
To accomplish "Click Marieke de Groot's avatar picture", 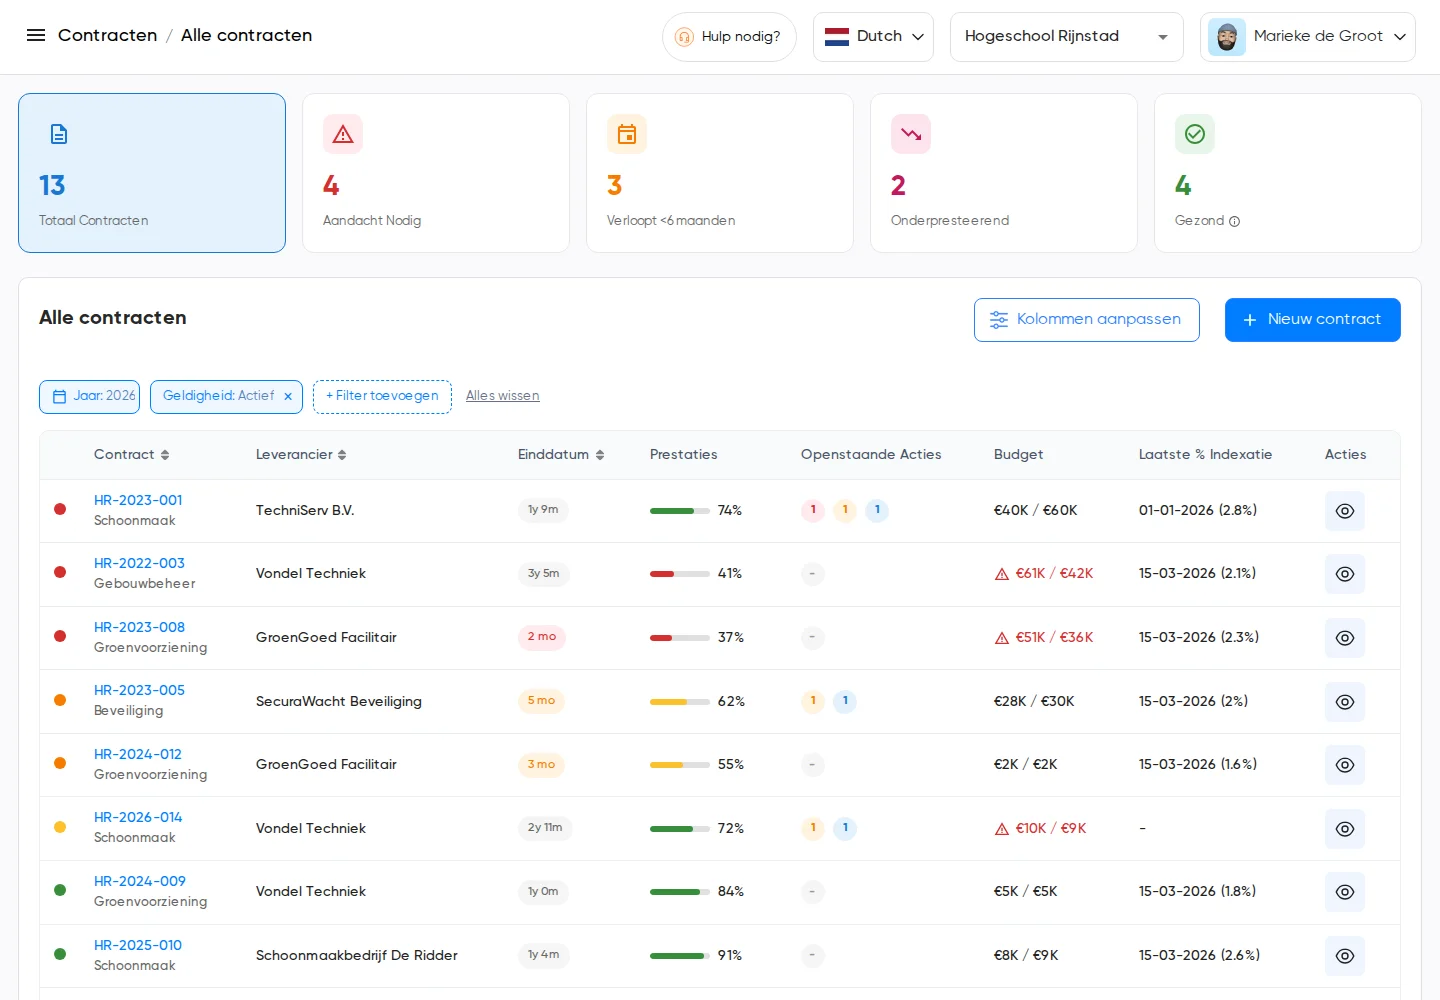I will (1227, 37).
